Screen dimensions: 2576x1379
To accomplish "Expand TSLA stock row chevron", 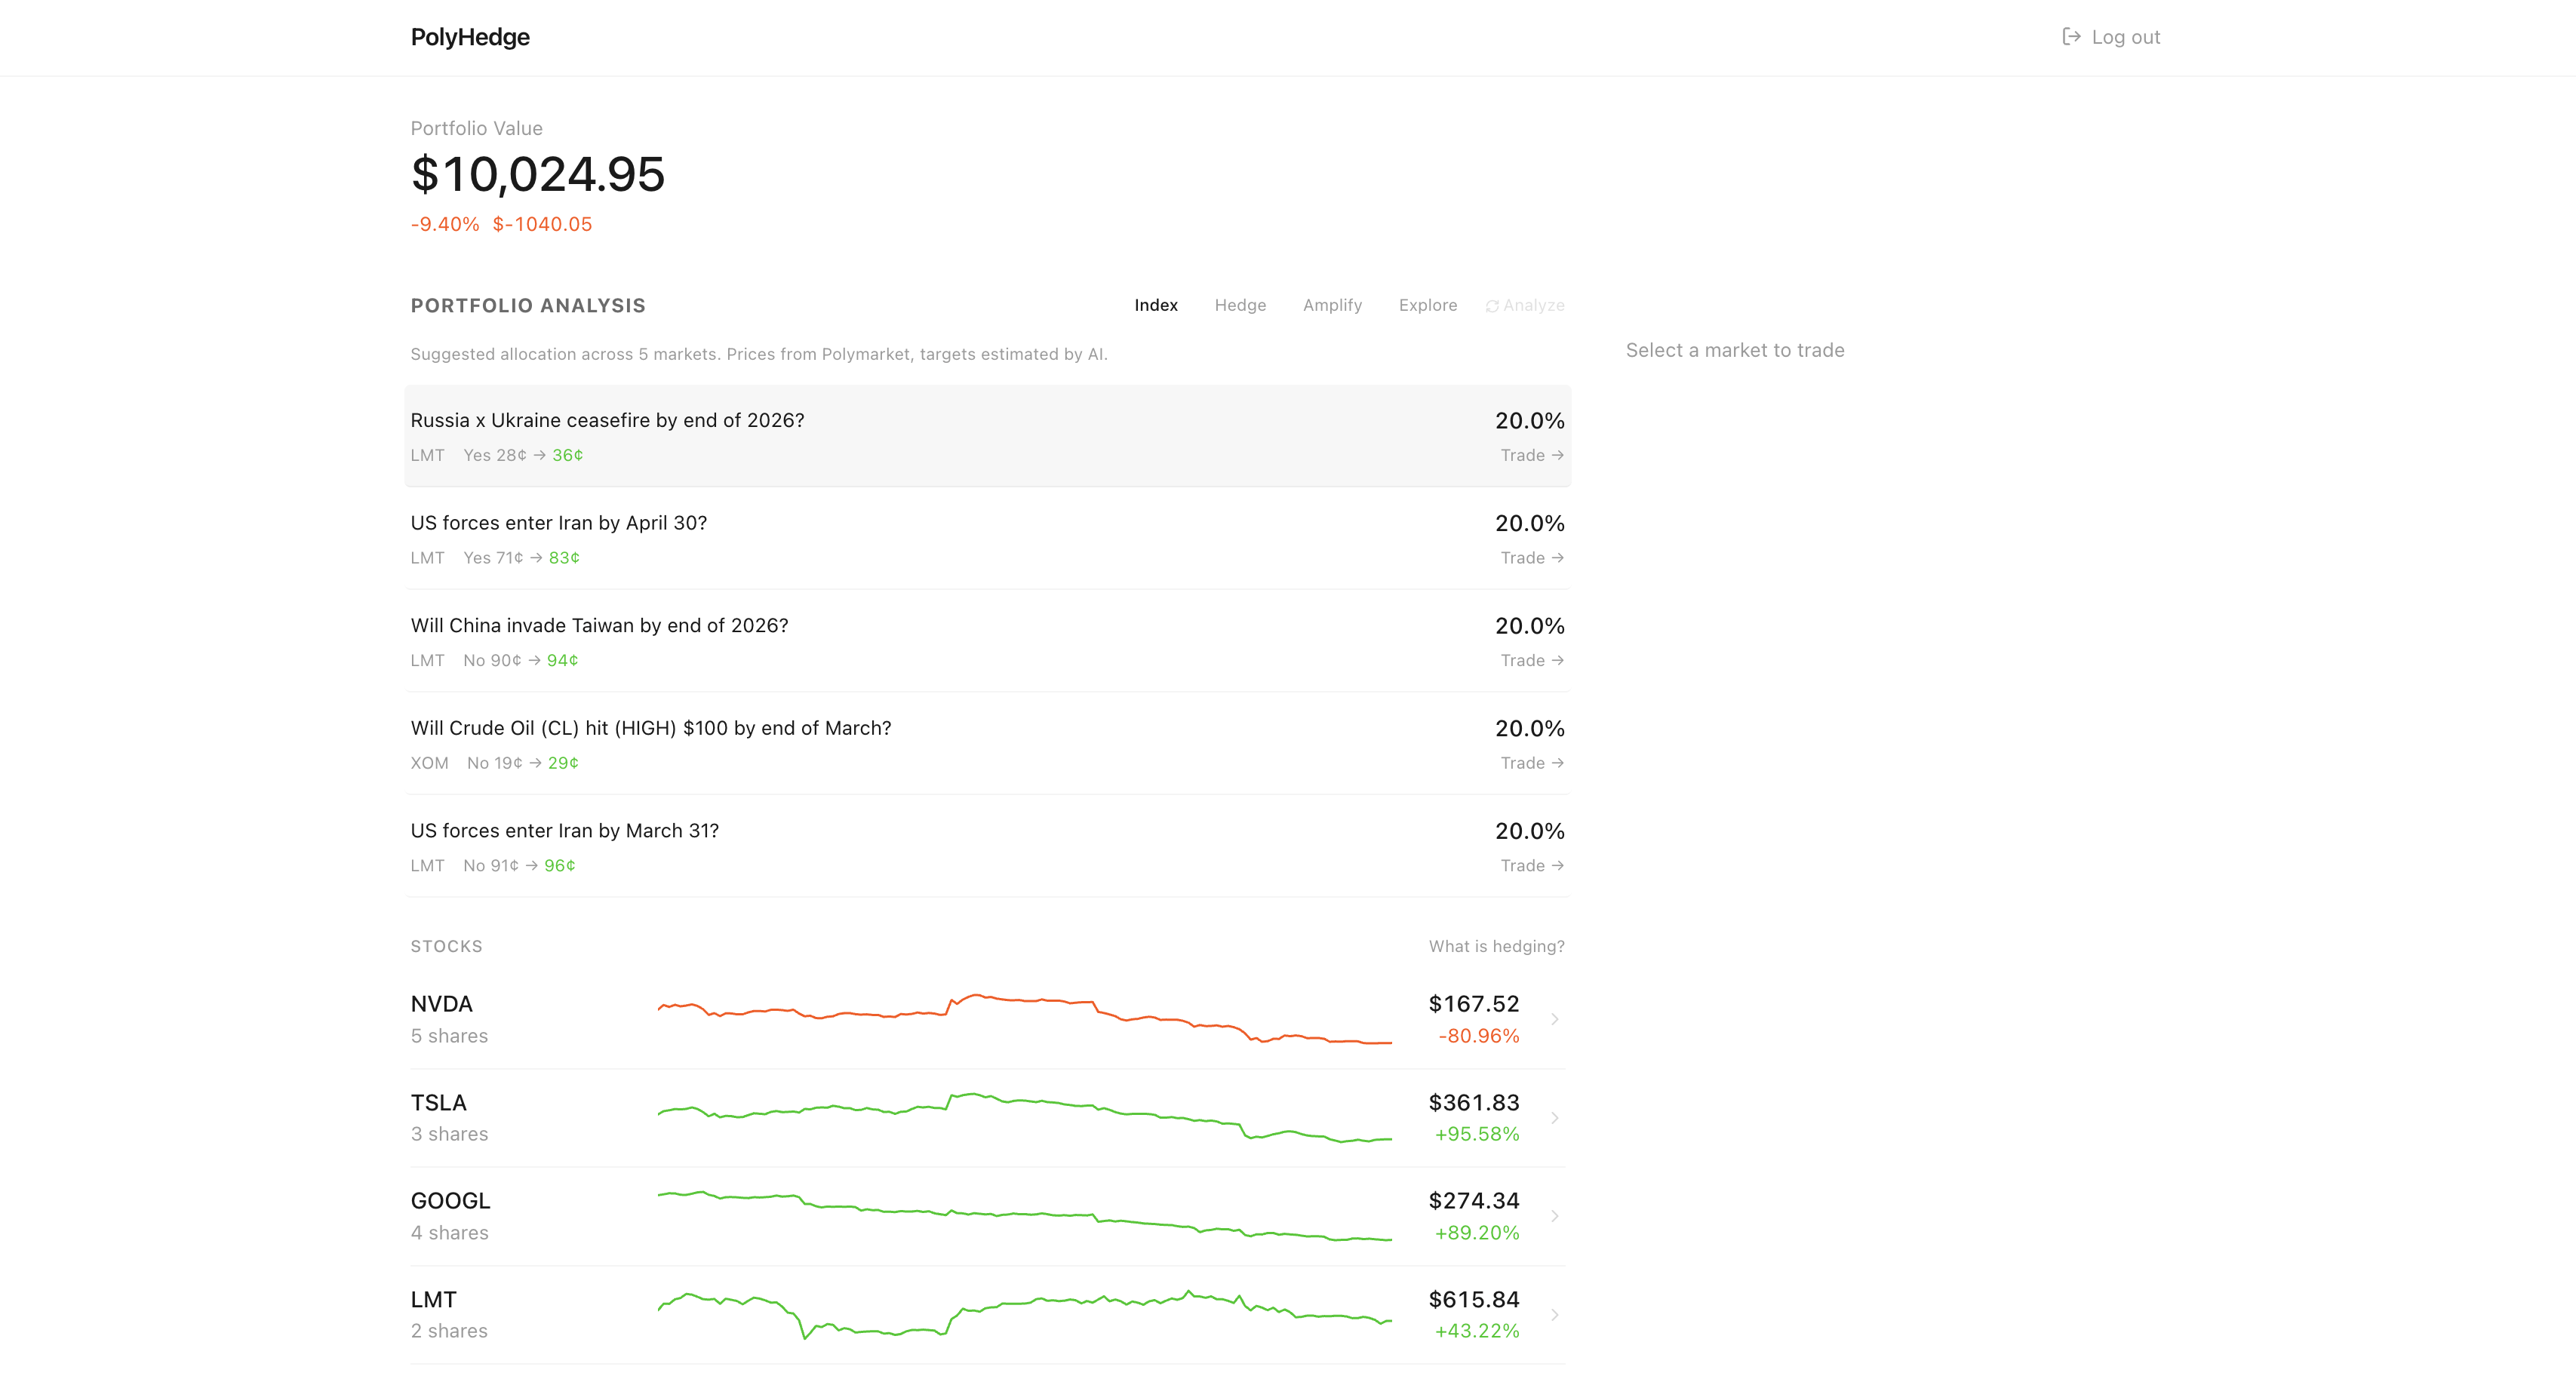I will pos(1554,1118).
